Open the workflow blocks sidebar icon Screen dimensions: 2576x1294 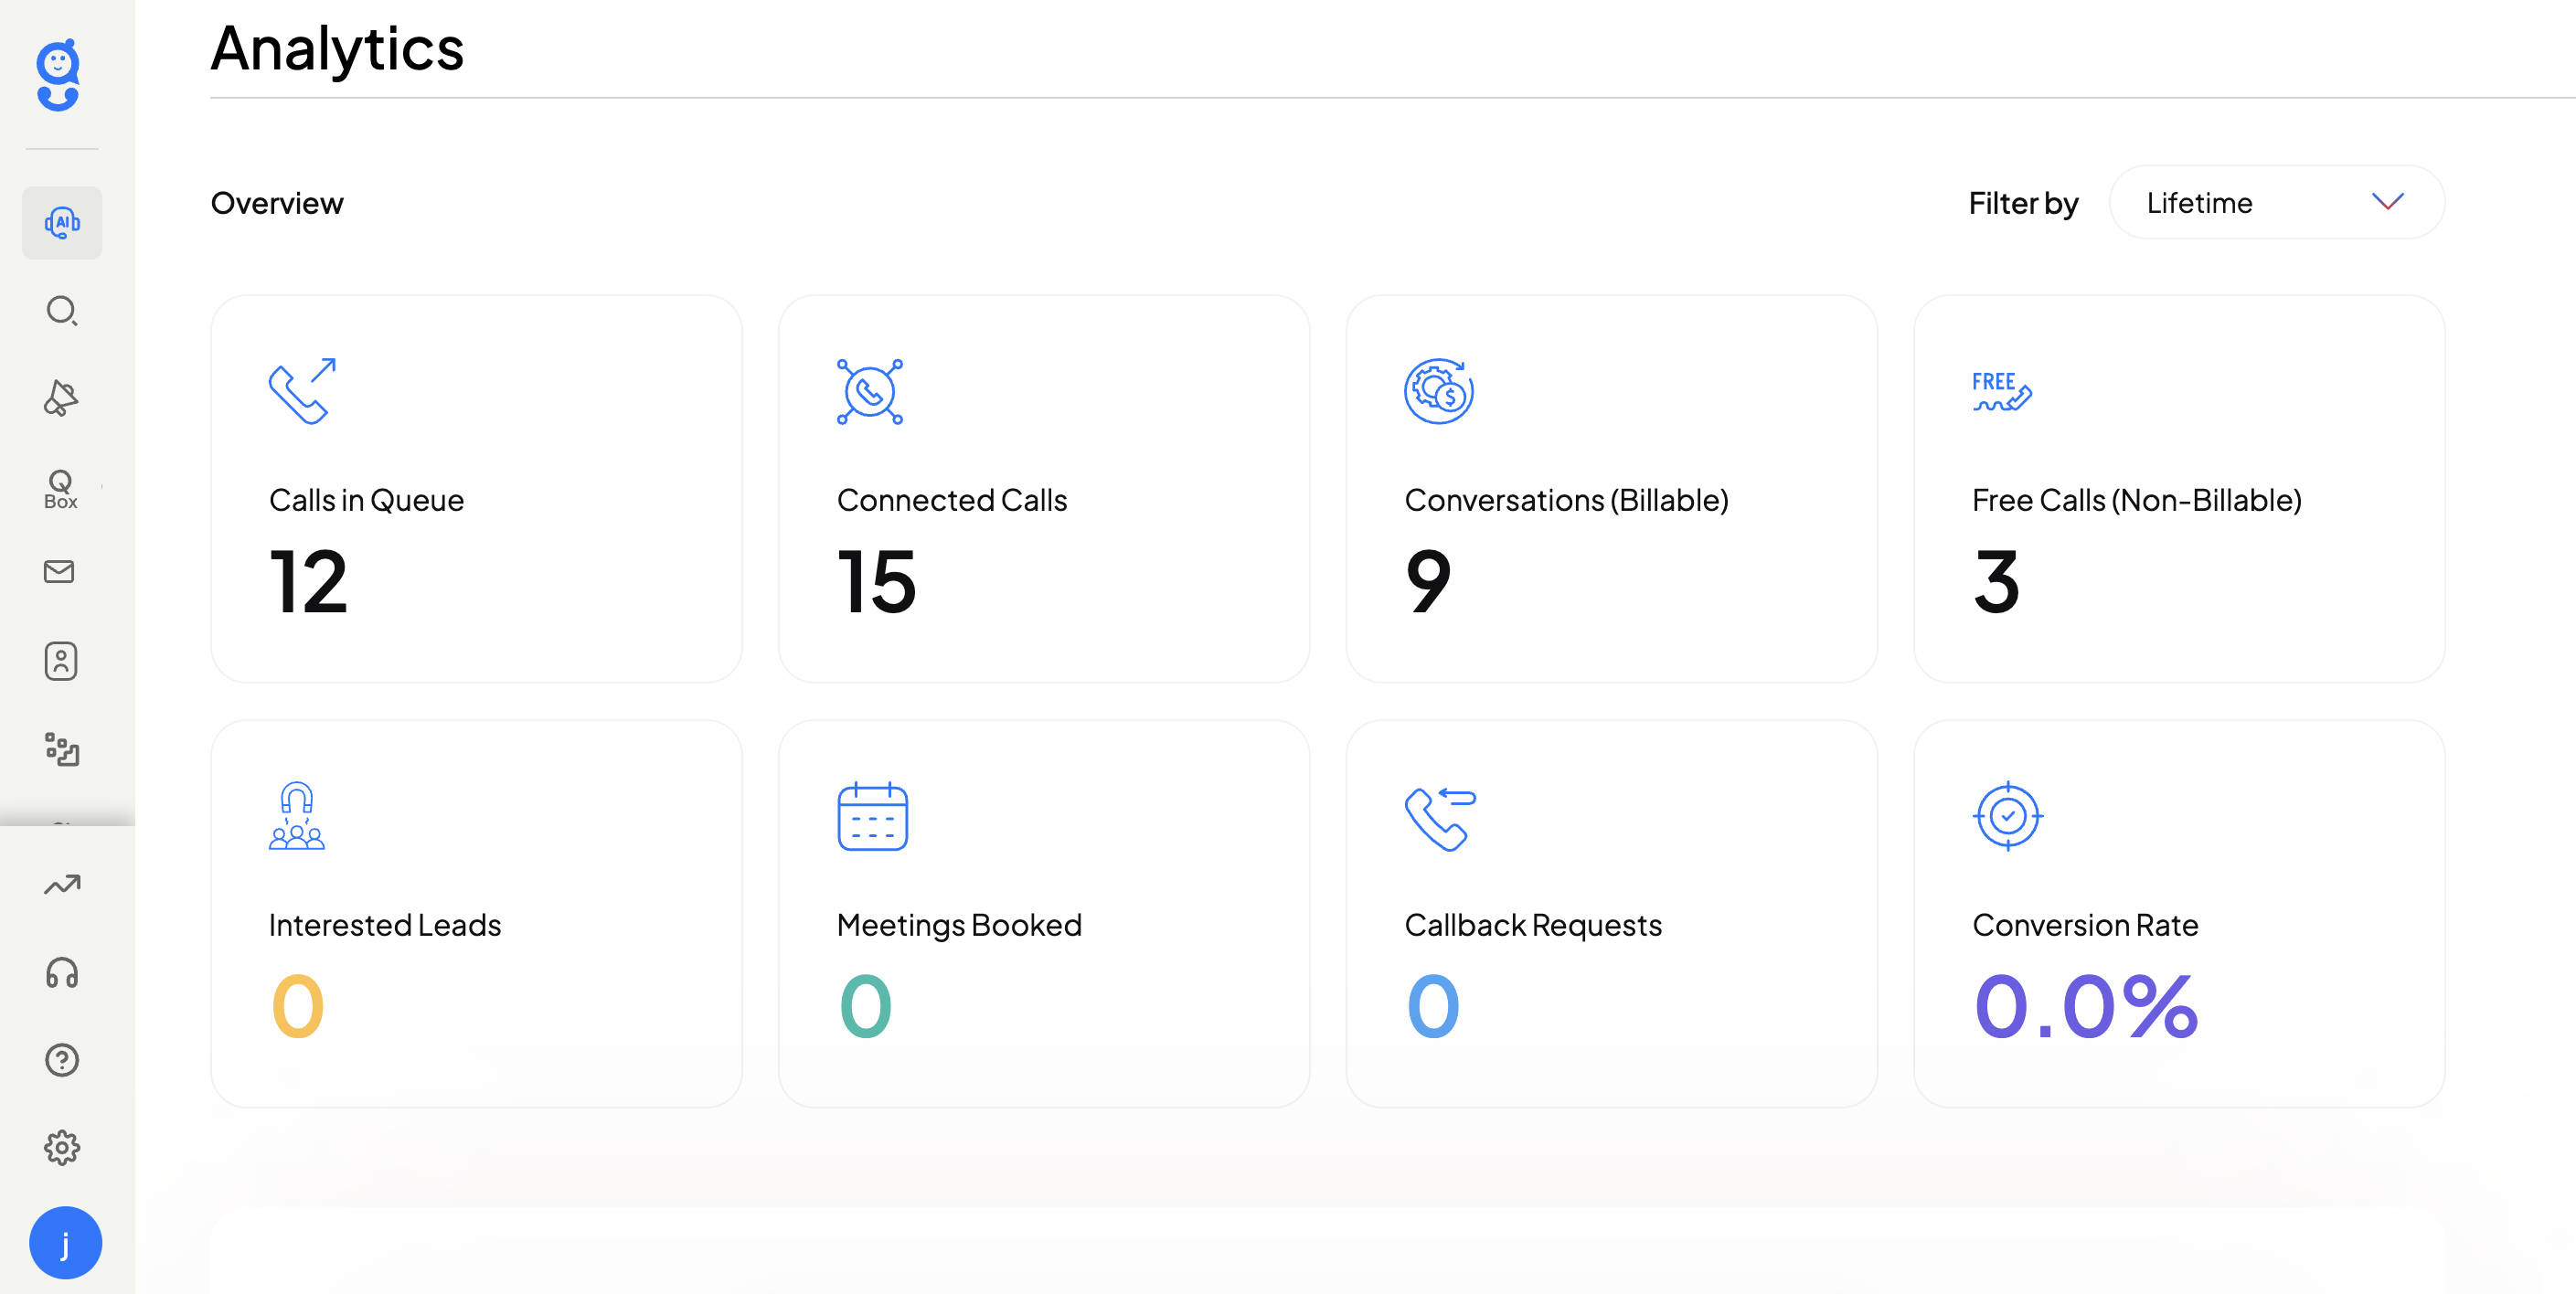62,749
